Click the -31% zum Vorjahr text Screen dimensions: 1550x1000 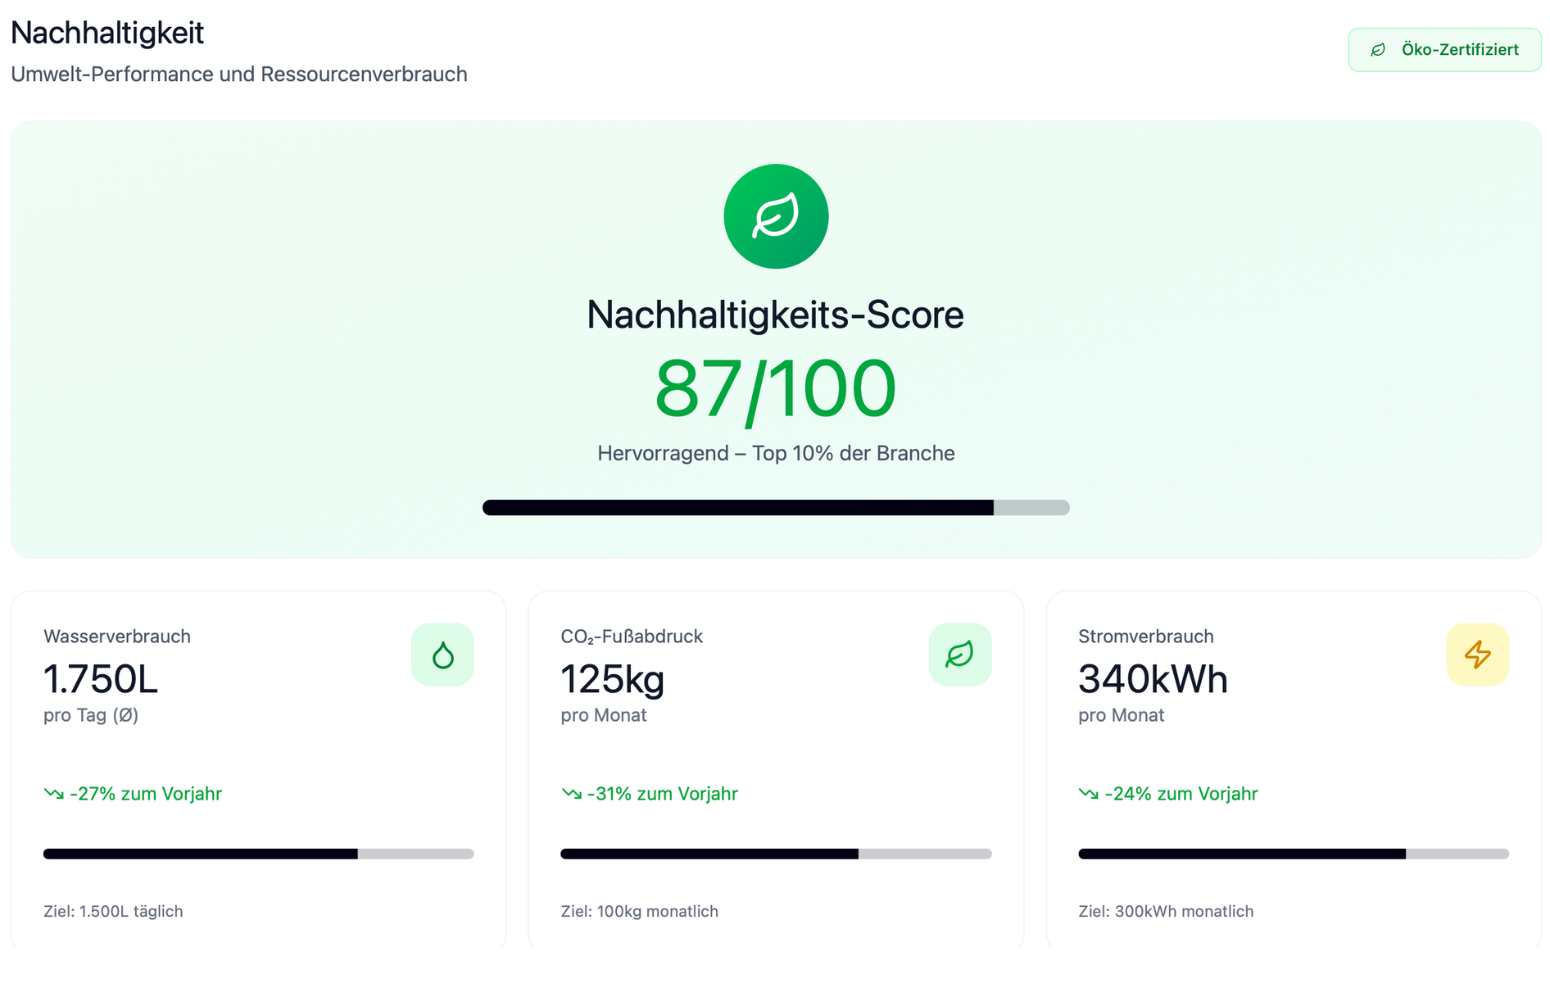[662, 794]
